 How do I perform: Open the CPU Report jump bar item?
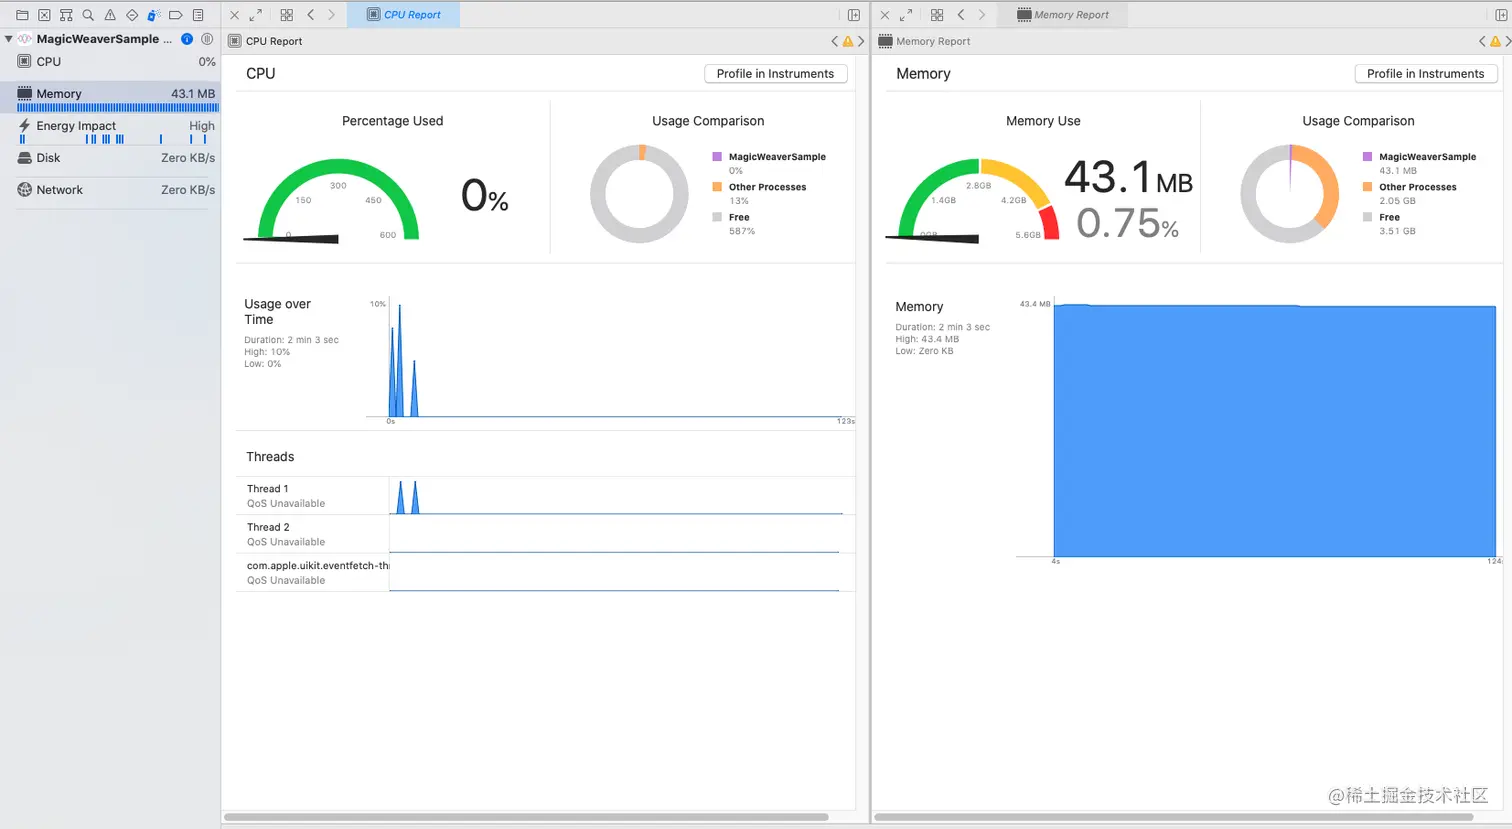pyautogui.click(x=265, y=41)
